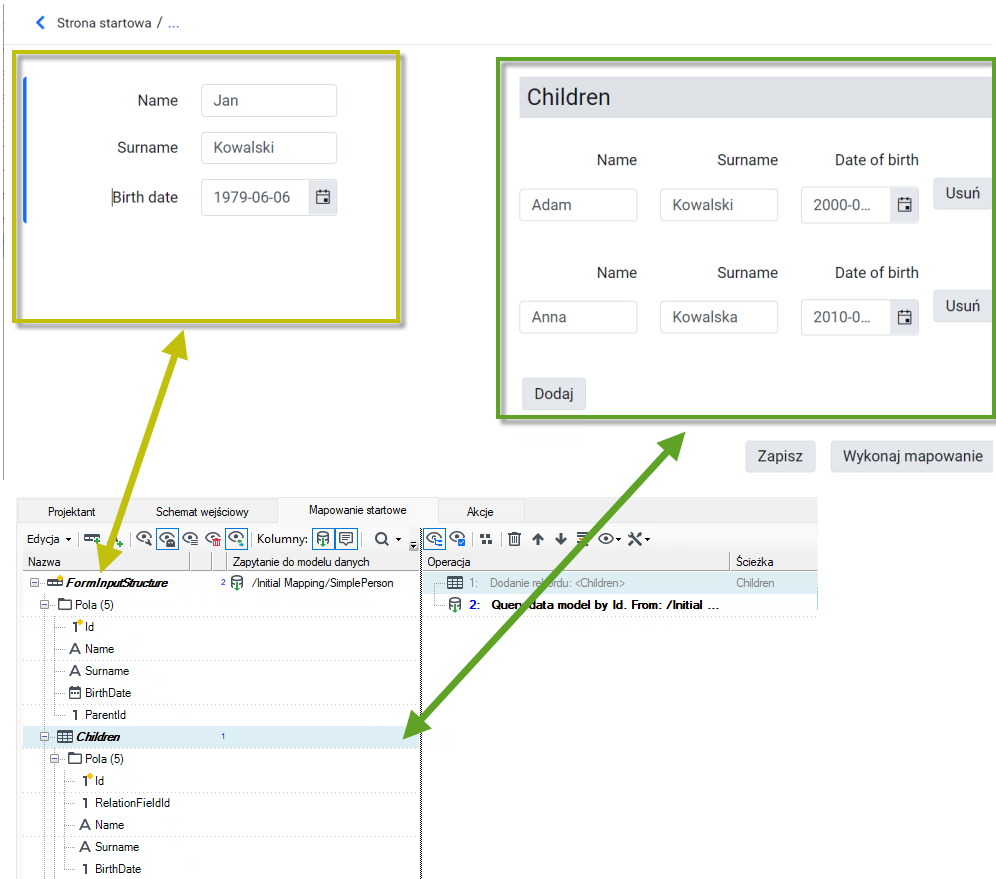996x879 pixels.
Task: Toggle the data model query column
Action: click(323, 539)
